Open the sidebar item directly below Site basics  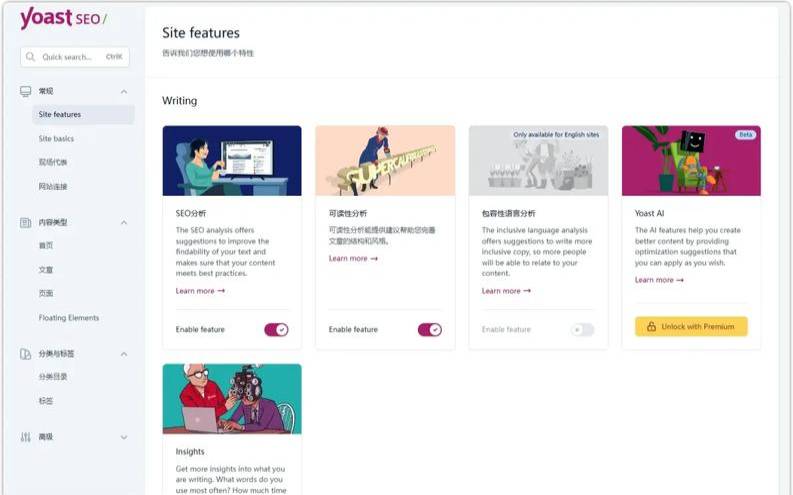point(53,162)
